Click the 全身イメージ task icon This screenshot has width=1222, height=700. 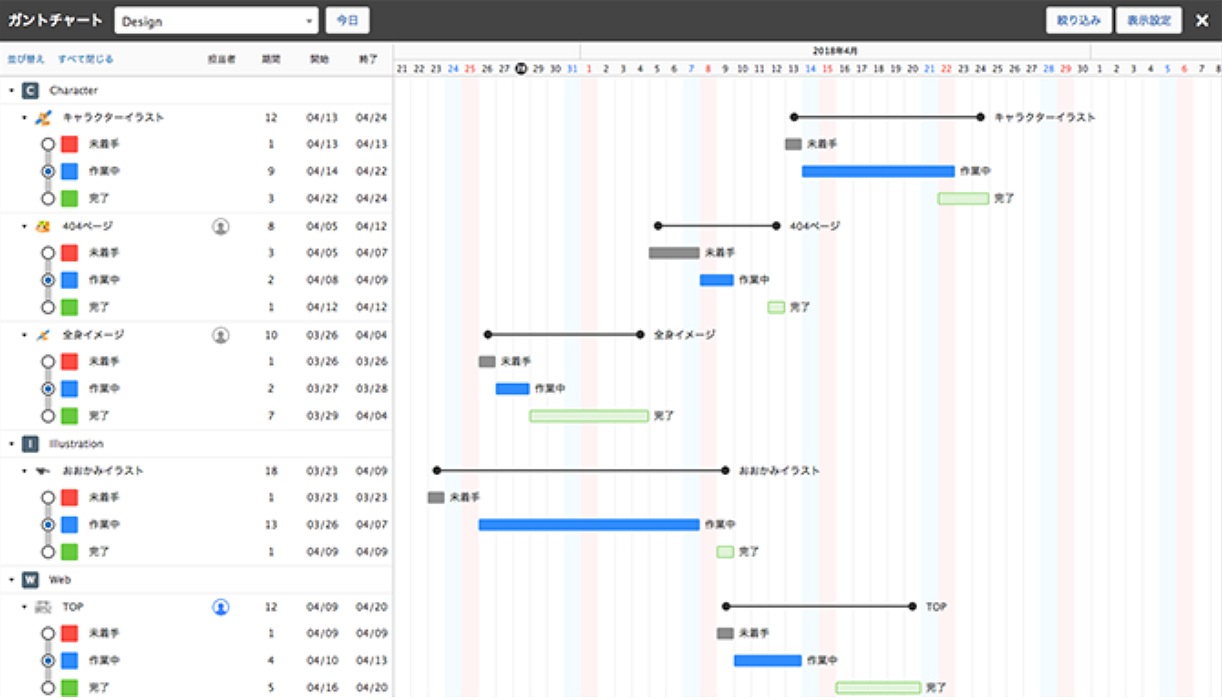[42, 335]
